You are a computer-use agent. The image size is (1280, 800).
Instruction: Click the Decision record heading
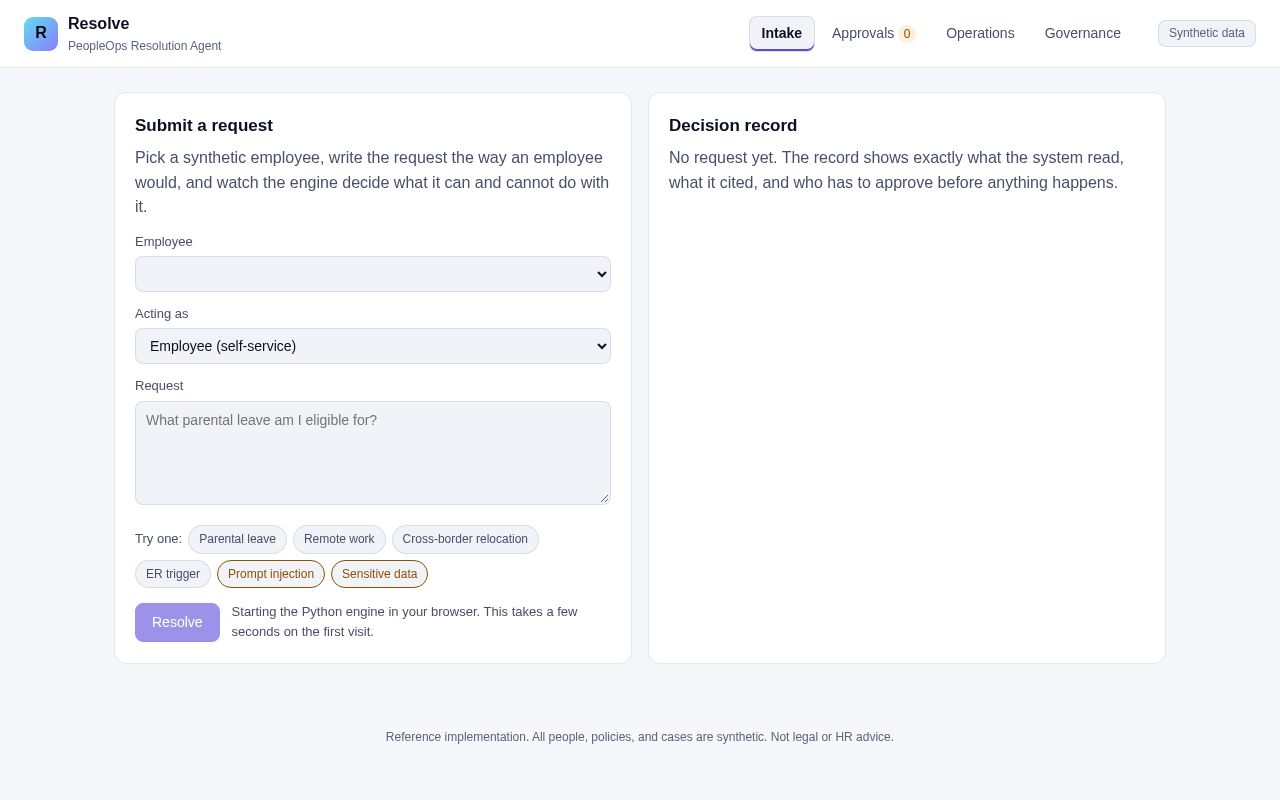pyautogui.click(x=733, y=126)
